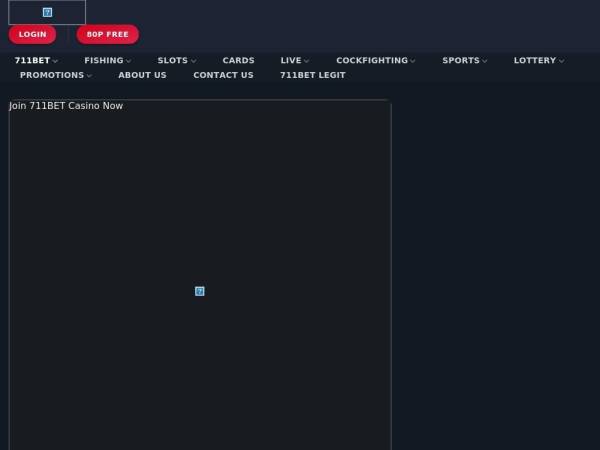Viewport: 600px width, 450px height.
Task: Open the COCKFIGHTING menu
Action: click(x=372, y=60)
